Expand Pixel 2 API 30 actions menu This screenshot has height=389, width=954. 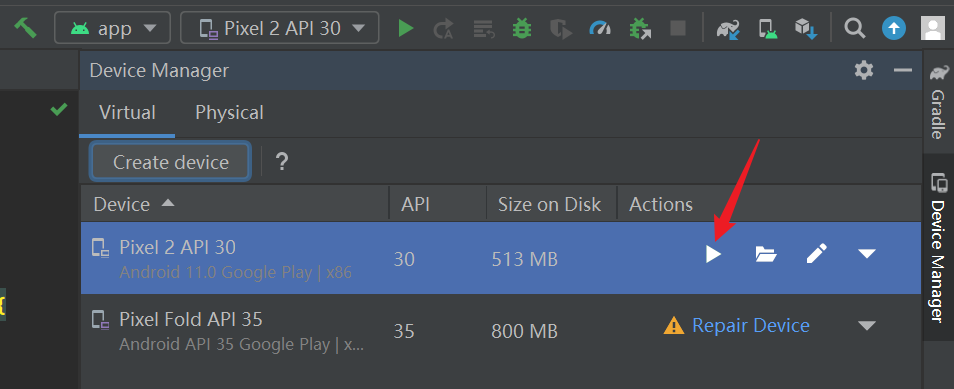click(x=866, y=253)
